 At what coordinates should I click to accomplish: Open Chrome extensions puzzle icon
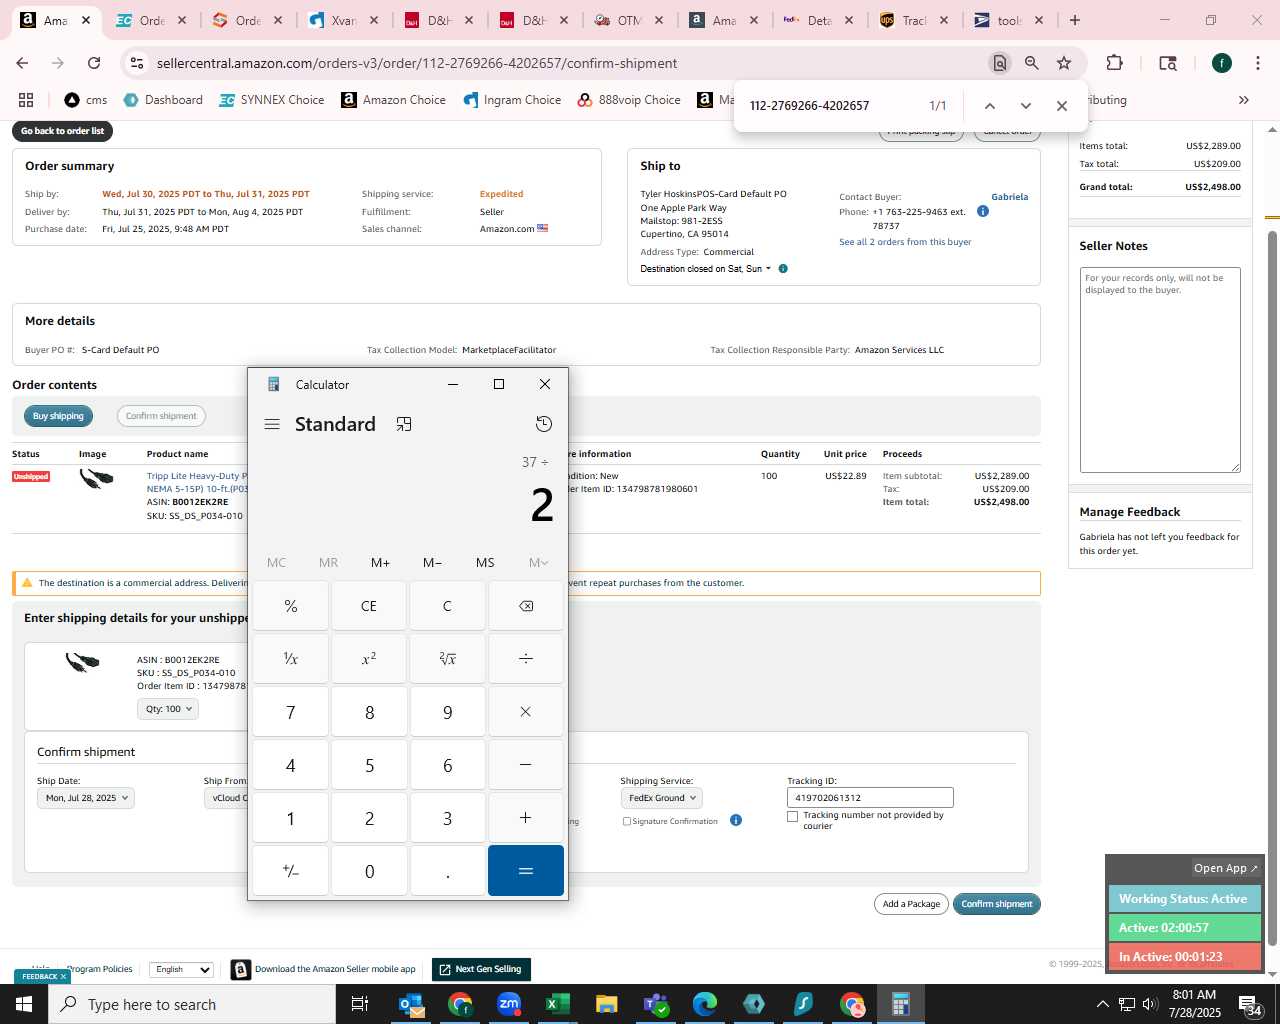pyautogui.click(x=1114, y=63)
